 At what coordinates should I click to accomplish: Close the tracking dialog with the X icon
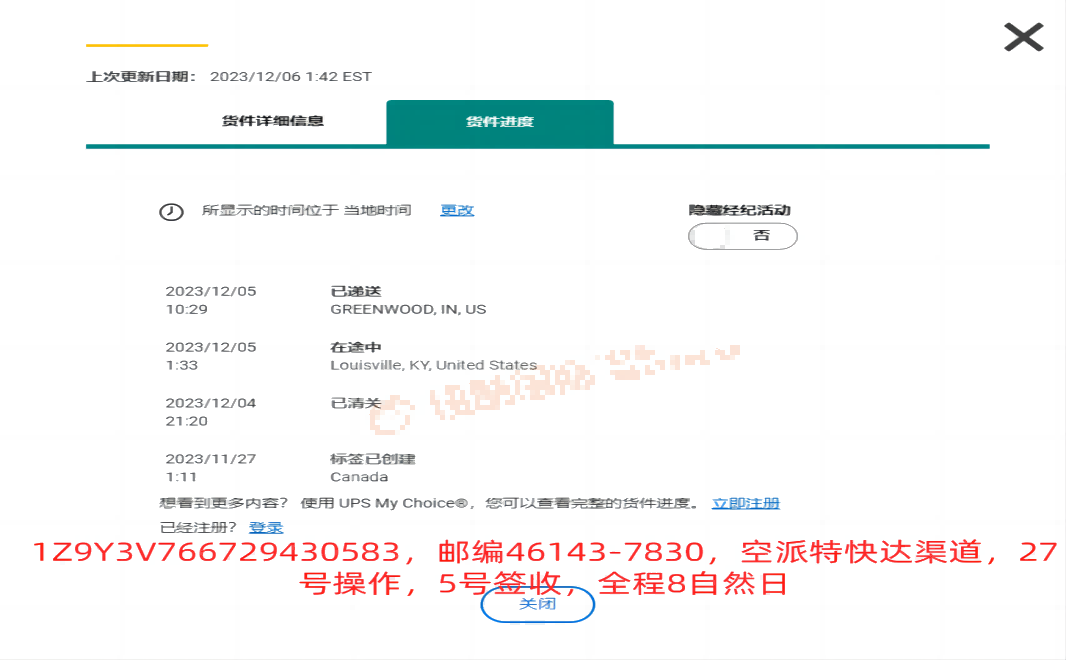click(x=1023, y=37)
